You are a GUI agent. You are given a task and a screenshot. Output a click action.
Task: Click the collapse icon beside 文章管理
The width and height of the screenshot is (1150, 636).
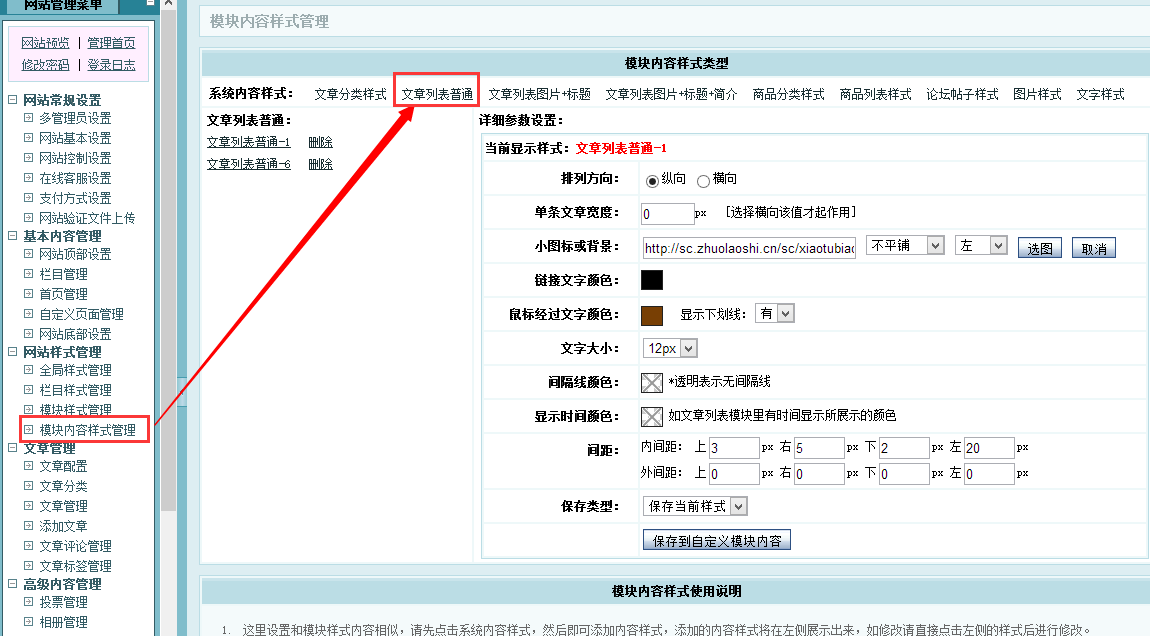point(13,448)
